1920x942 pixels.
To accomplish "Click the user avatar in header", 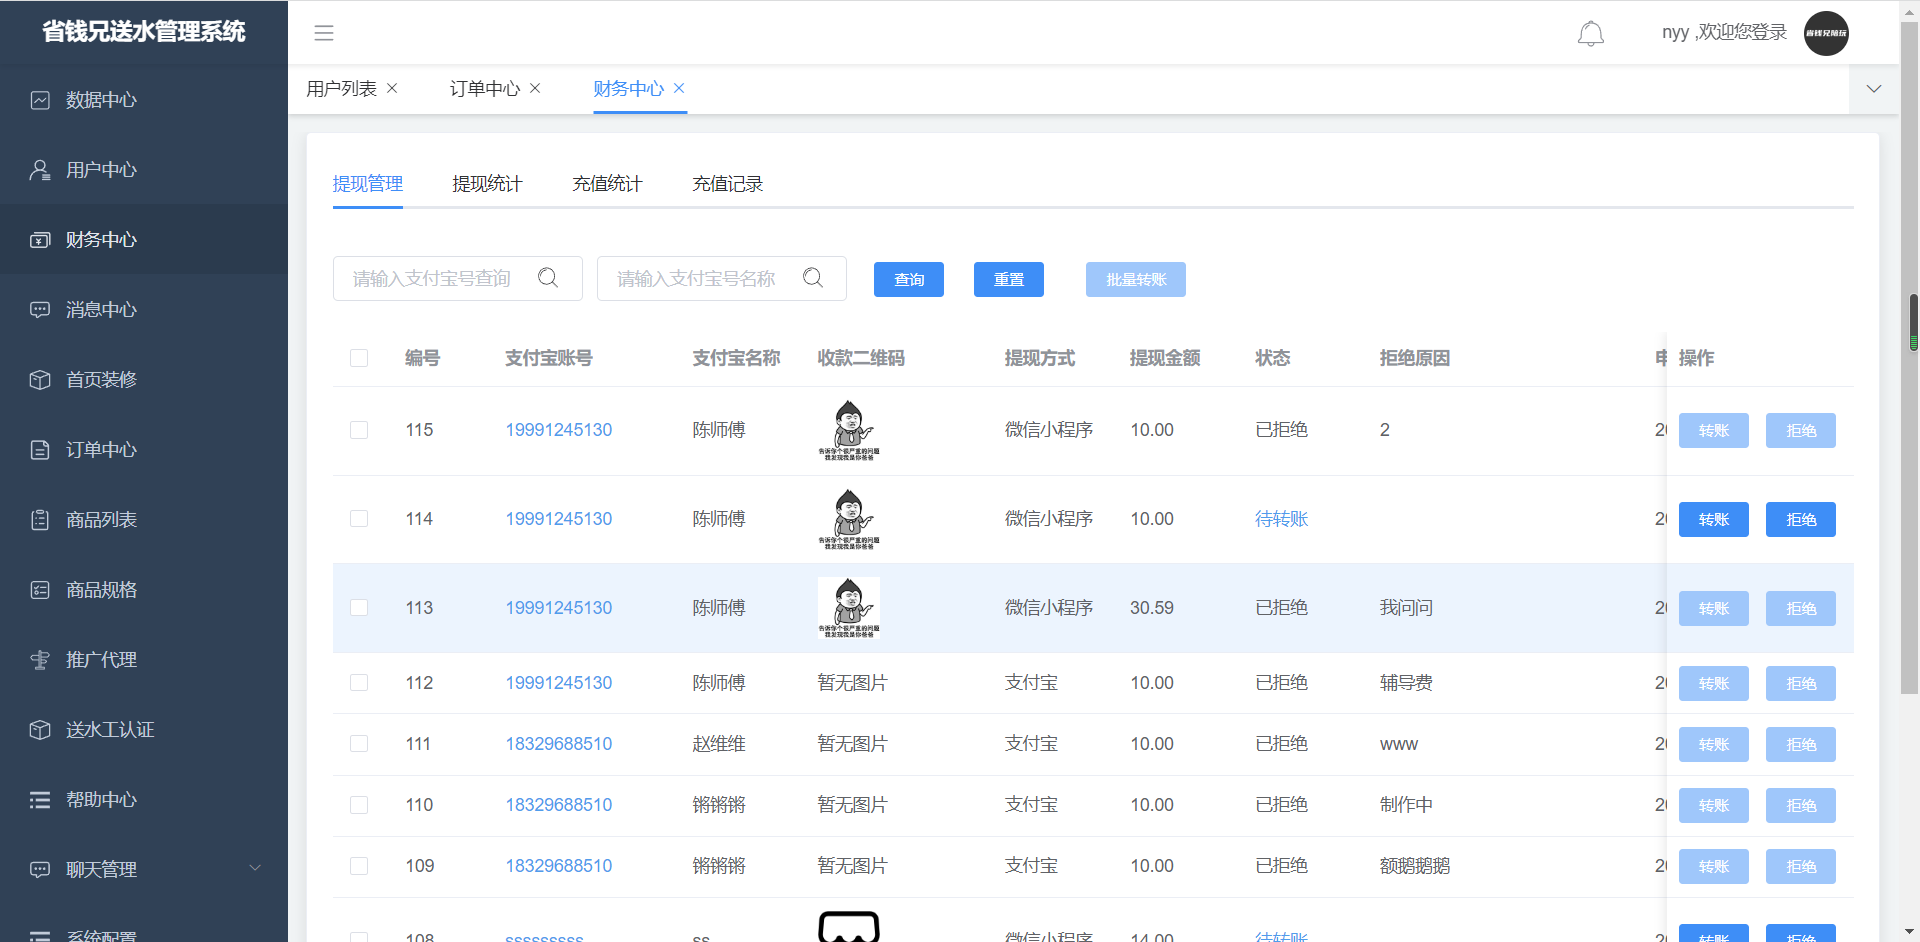I will (1826, 33).
